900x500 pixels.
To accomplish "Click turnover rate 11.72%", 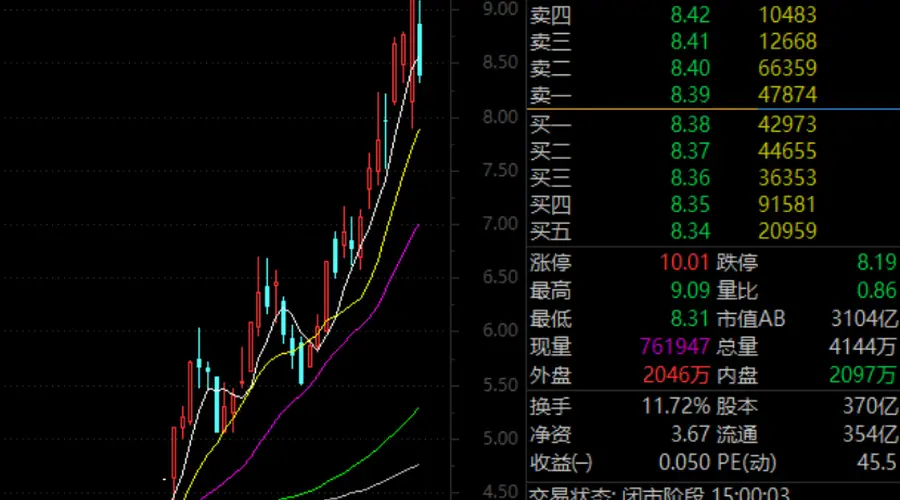I will [676, 406].
